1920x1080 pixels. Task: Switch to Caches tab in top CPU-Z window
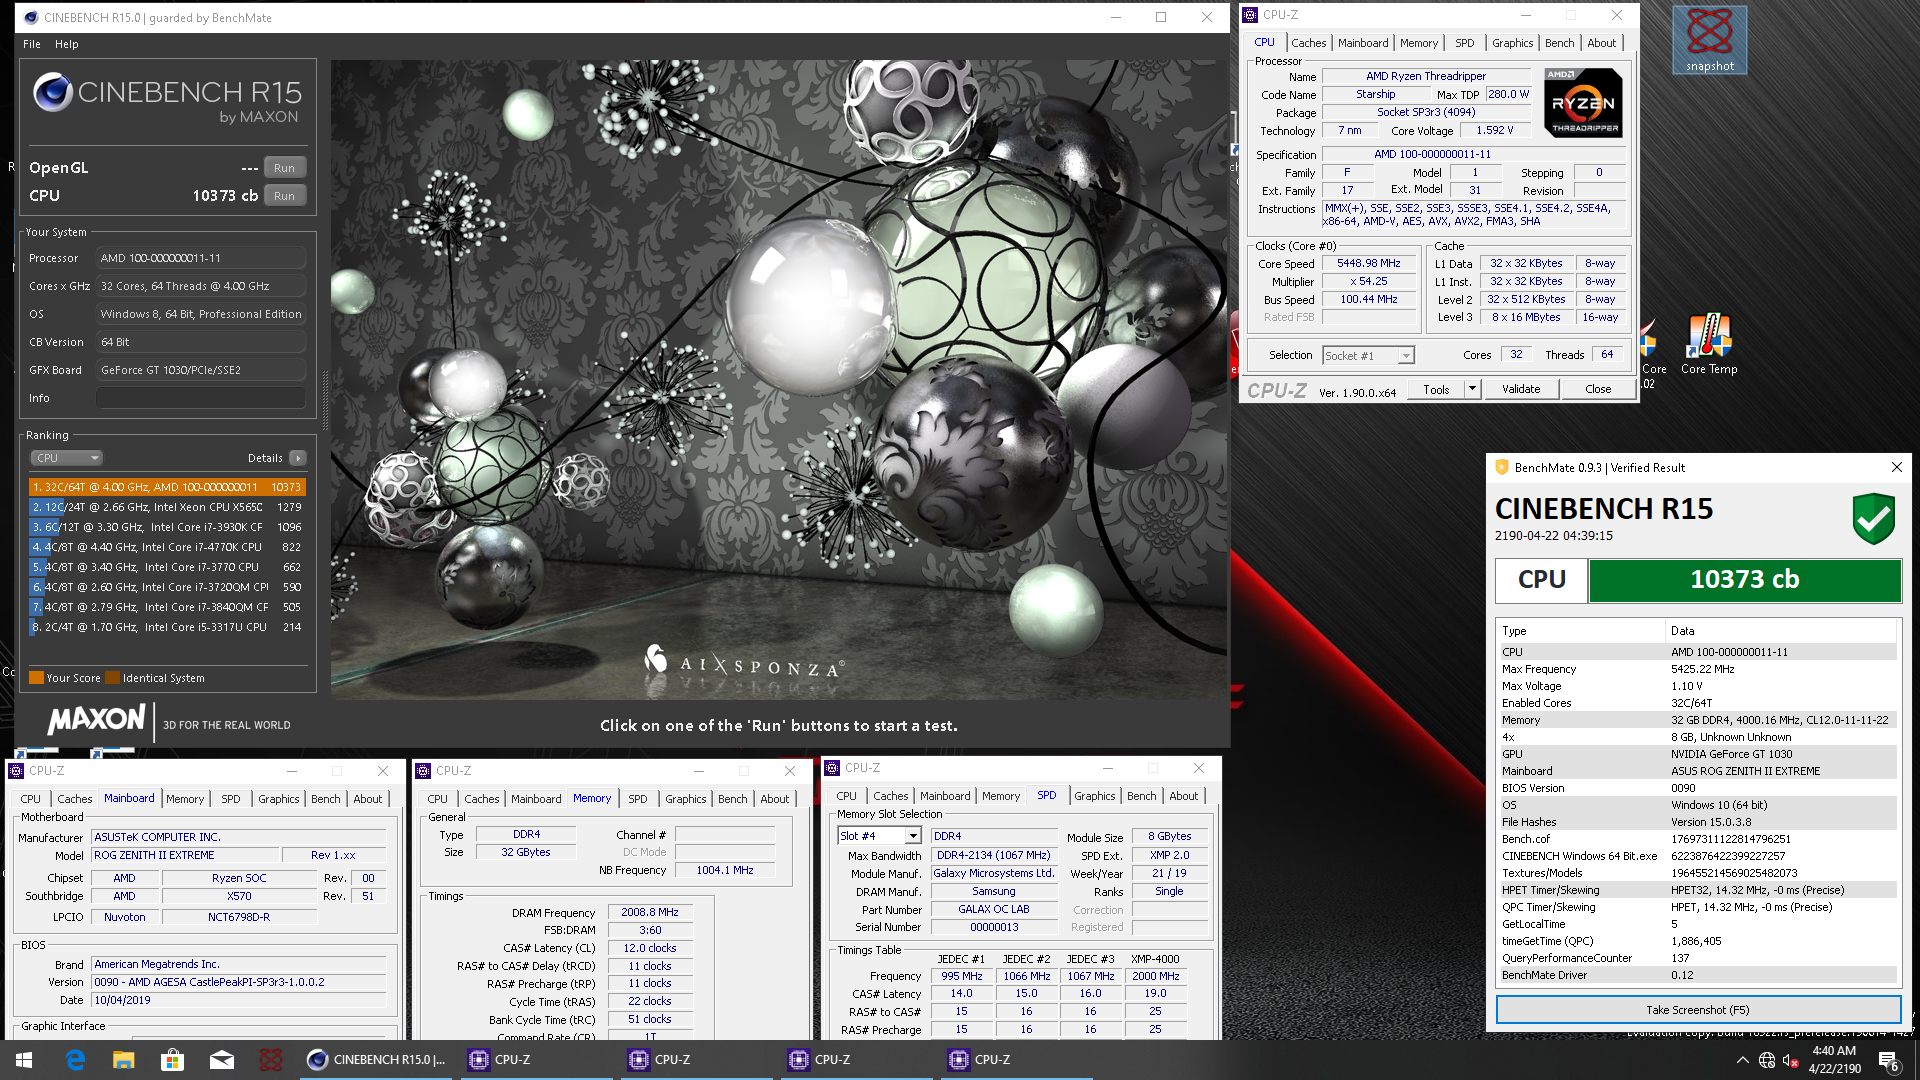coord(1308,43)
